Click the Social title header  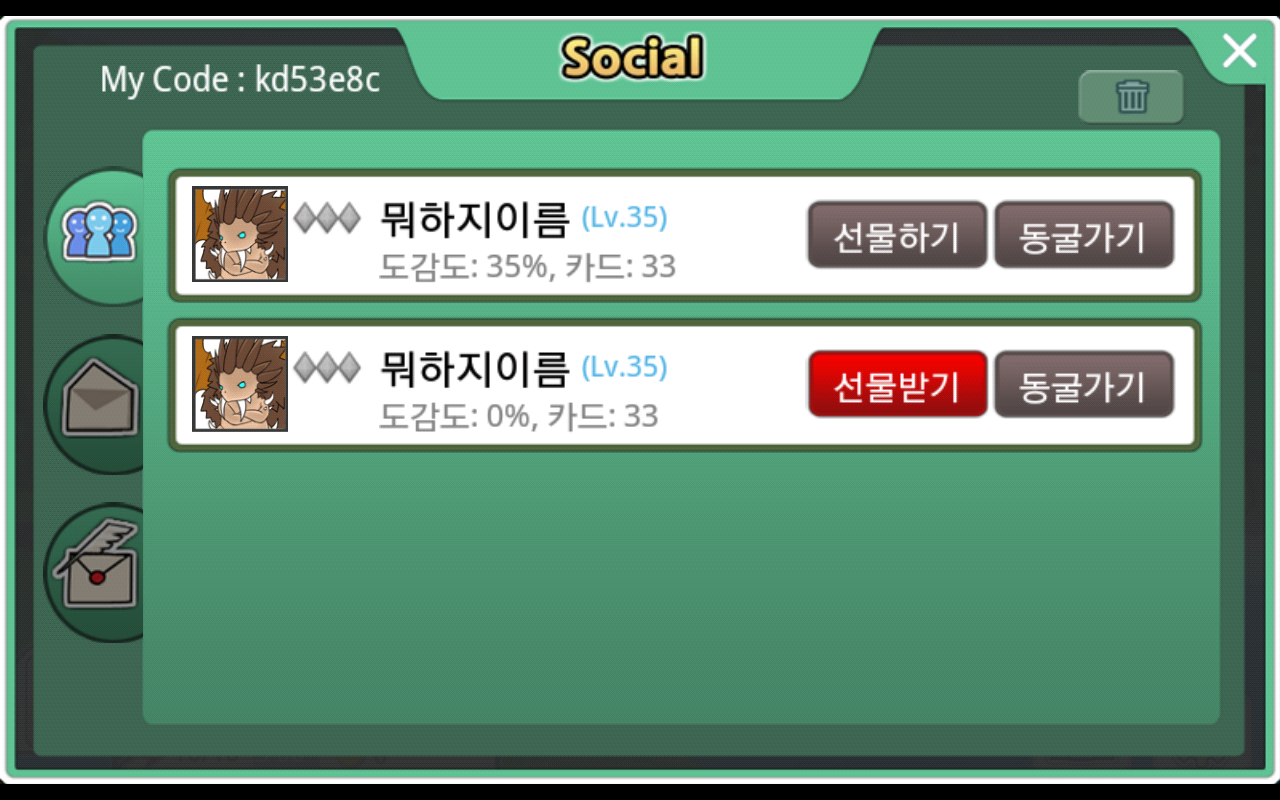point(632,57)
